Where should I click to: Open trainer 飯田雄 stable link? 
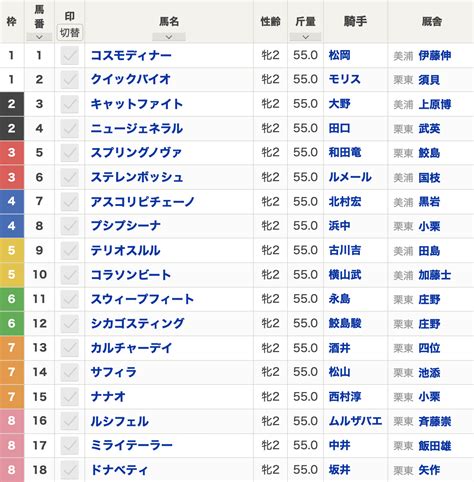435,445
